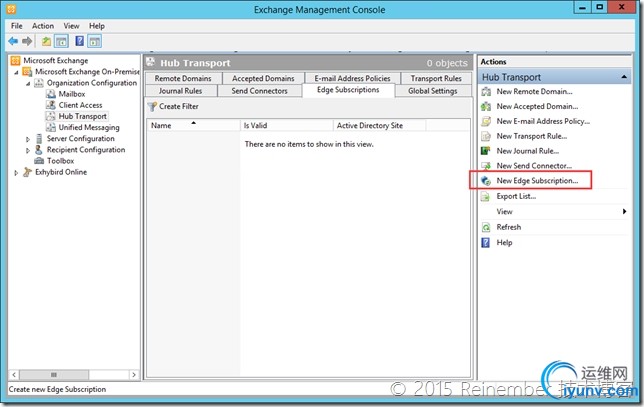Open the View menu in menu bar

(71, 26)
